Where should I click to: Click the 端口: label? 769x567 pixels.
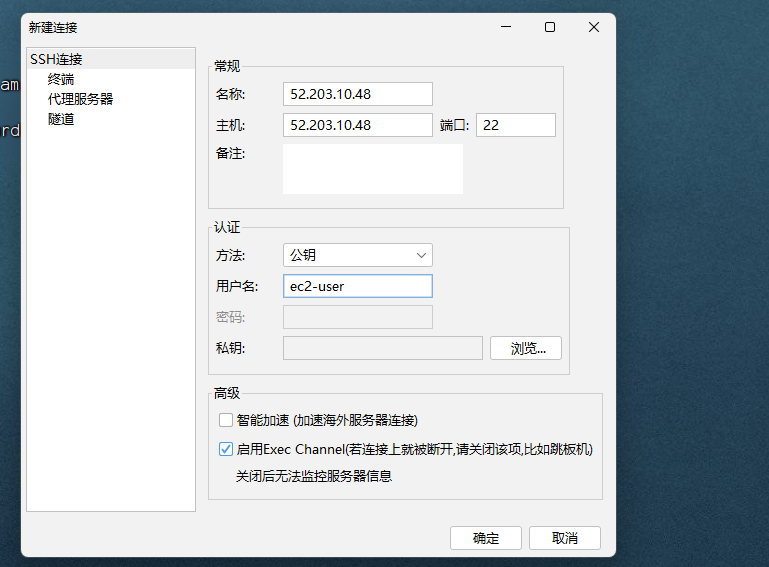(454, 126)
